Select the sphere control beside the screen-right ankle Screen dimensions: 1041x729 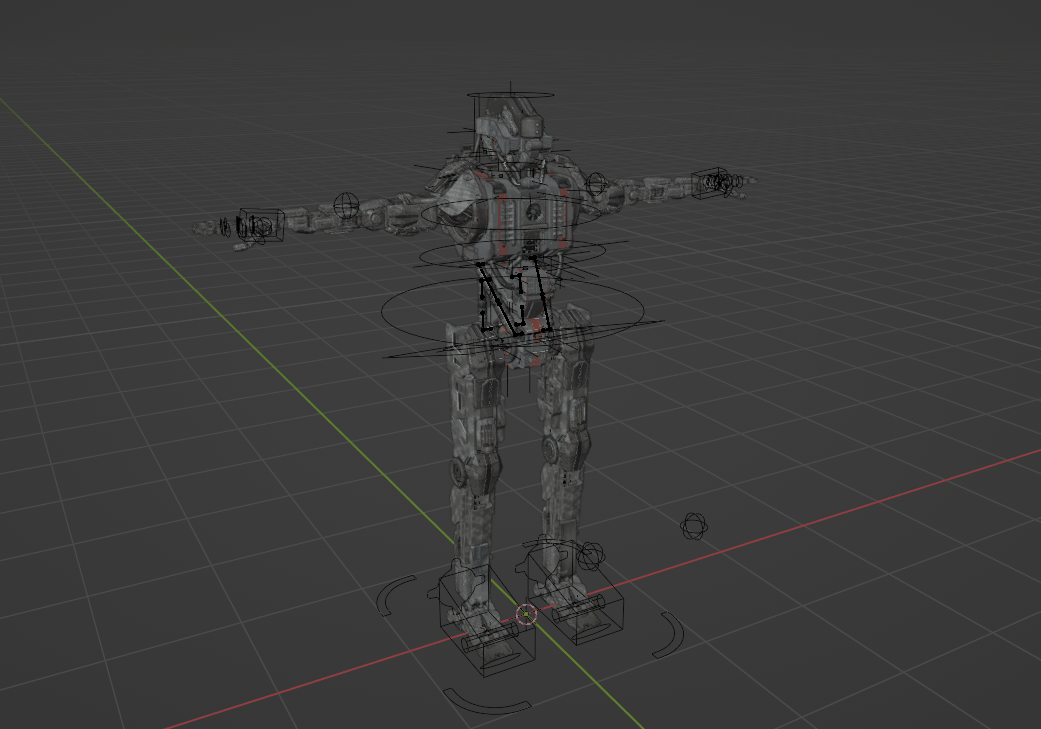point(590,556)
